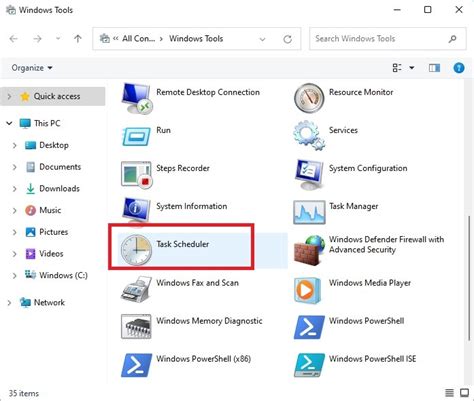Screen dimensions: 474x401
Task: Launch Windows PowerShell ISE icon
Action: click(309, 365)
